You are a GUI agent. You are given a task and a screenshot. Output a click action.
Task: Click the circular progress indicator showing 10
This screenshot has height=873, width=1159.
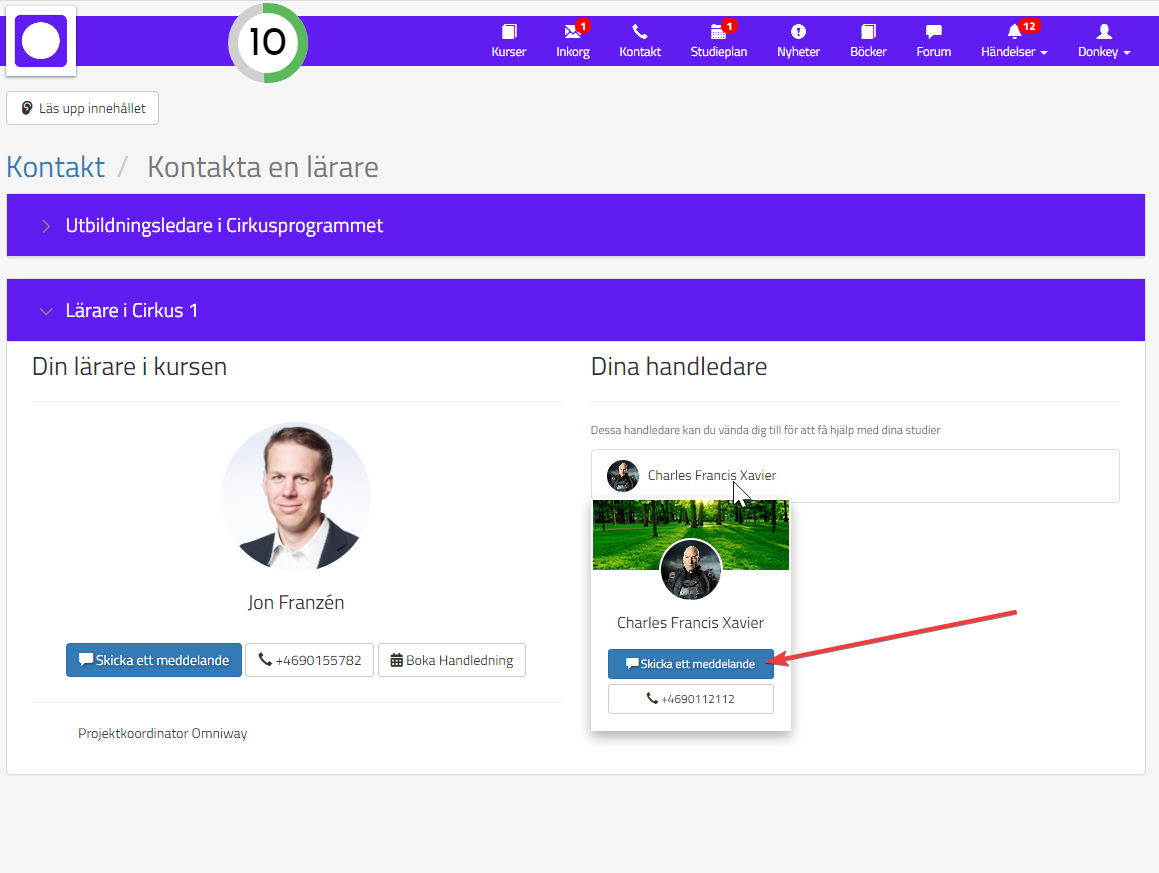(267, 43)
